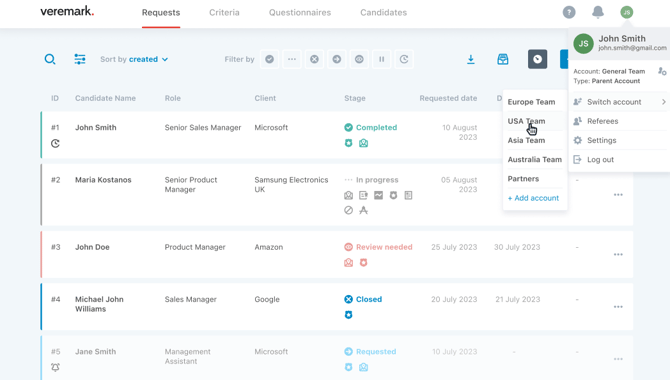The image size is (670, 380).
Task: Click the prohibited circle icon in Maria Kostanos row
Action: tap(349, 210)
